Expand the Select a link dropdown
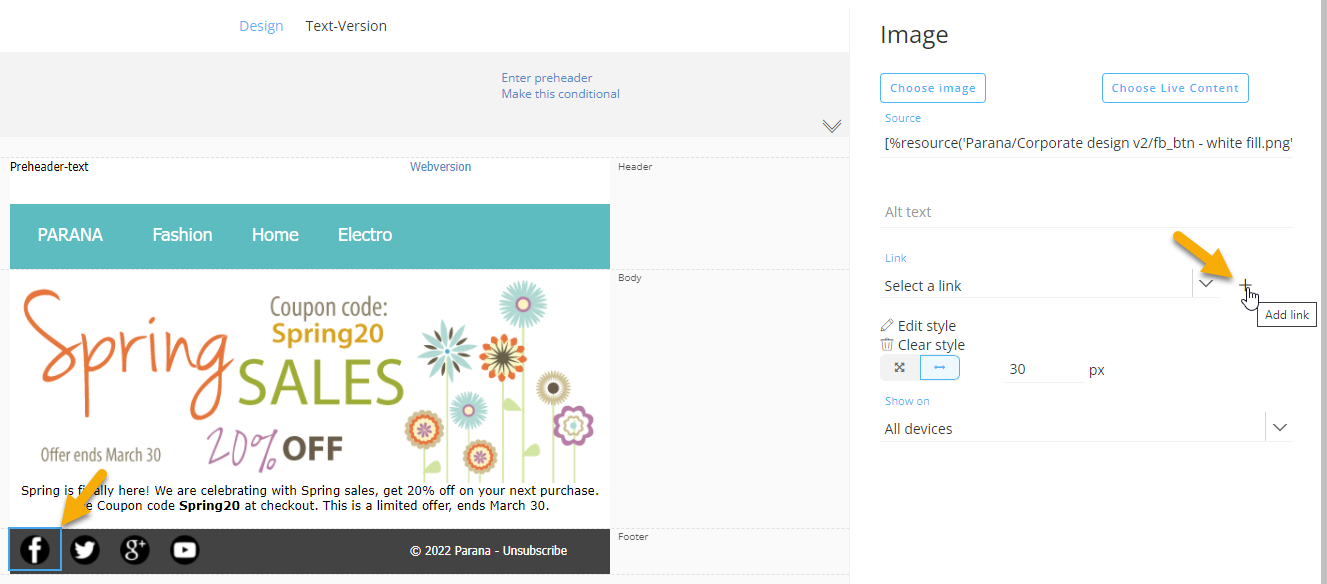Image resolution: width=1327 pixels, height=584 pixels. click(x=1206, y=284)
